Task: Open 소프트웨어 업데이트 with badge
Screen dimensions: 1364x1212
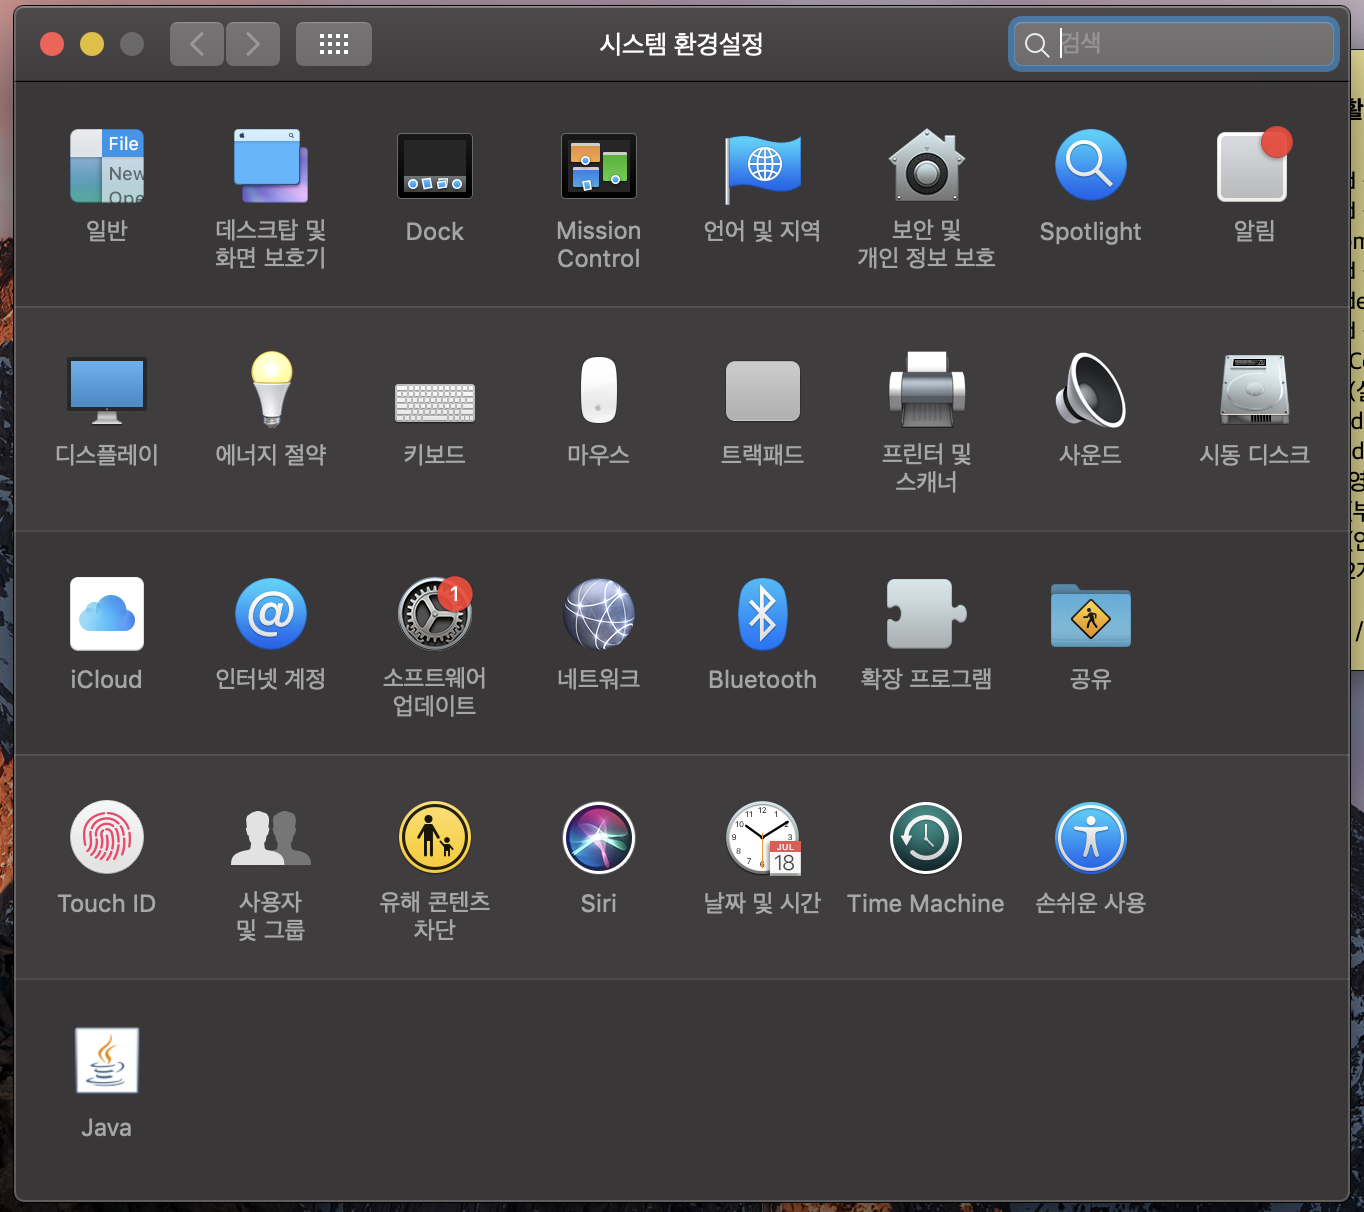Action: click(x=435, y=614)
